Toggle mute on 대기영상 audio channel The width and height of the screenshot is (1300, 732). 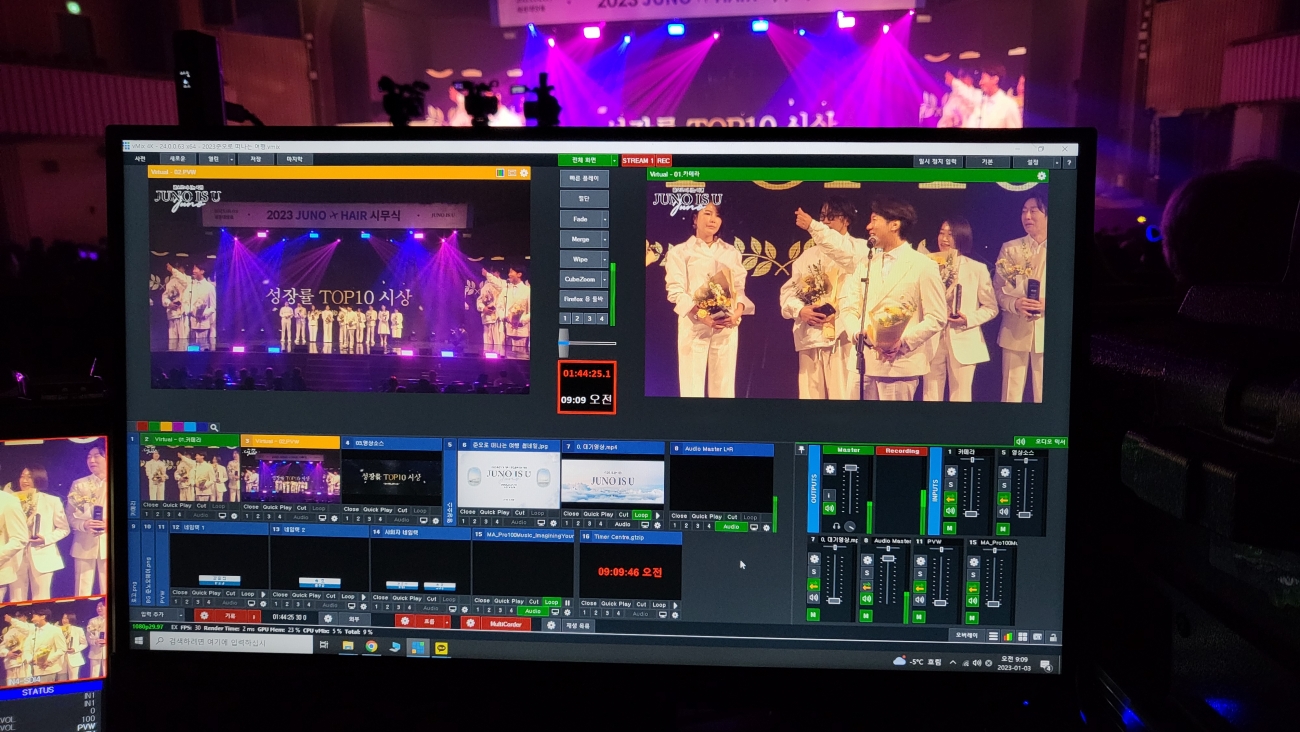click(x=814, y=597)
